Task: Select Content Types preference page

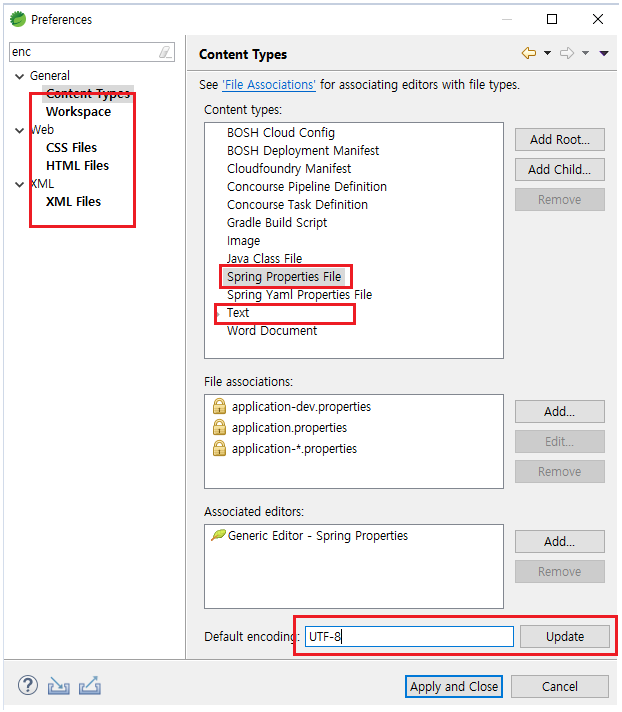Action: pos(88,94)
